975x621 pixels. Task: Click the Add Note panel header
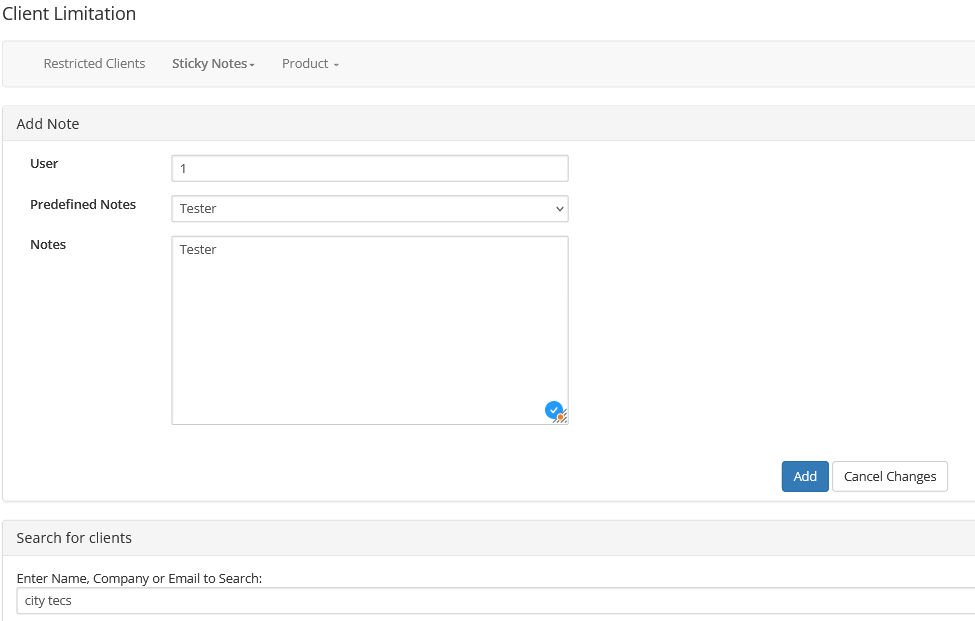click(489, 124)
